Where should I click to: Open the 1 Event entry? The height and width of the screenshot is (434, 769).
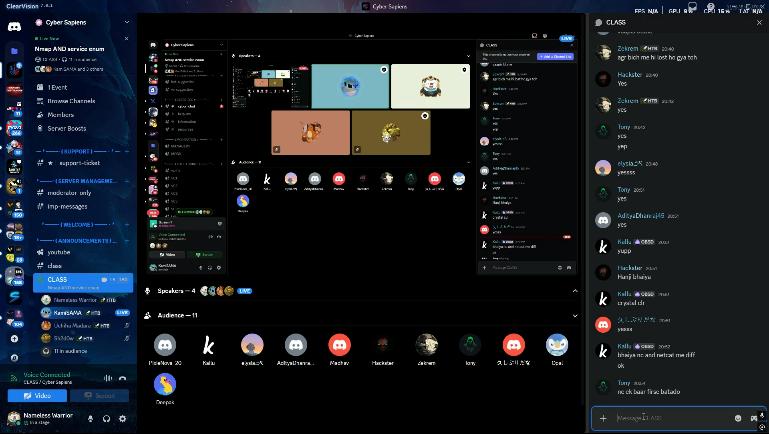click(x=58, y=87)
